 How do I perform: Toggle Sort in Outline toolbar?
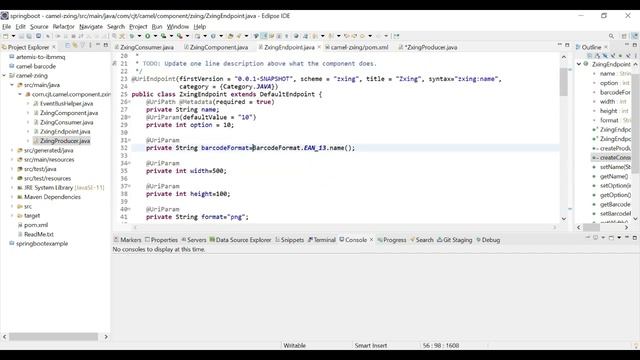[598, 56]
